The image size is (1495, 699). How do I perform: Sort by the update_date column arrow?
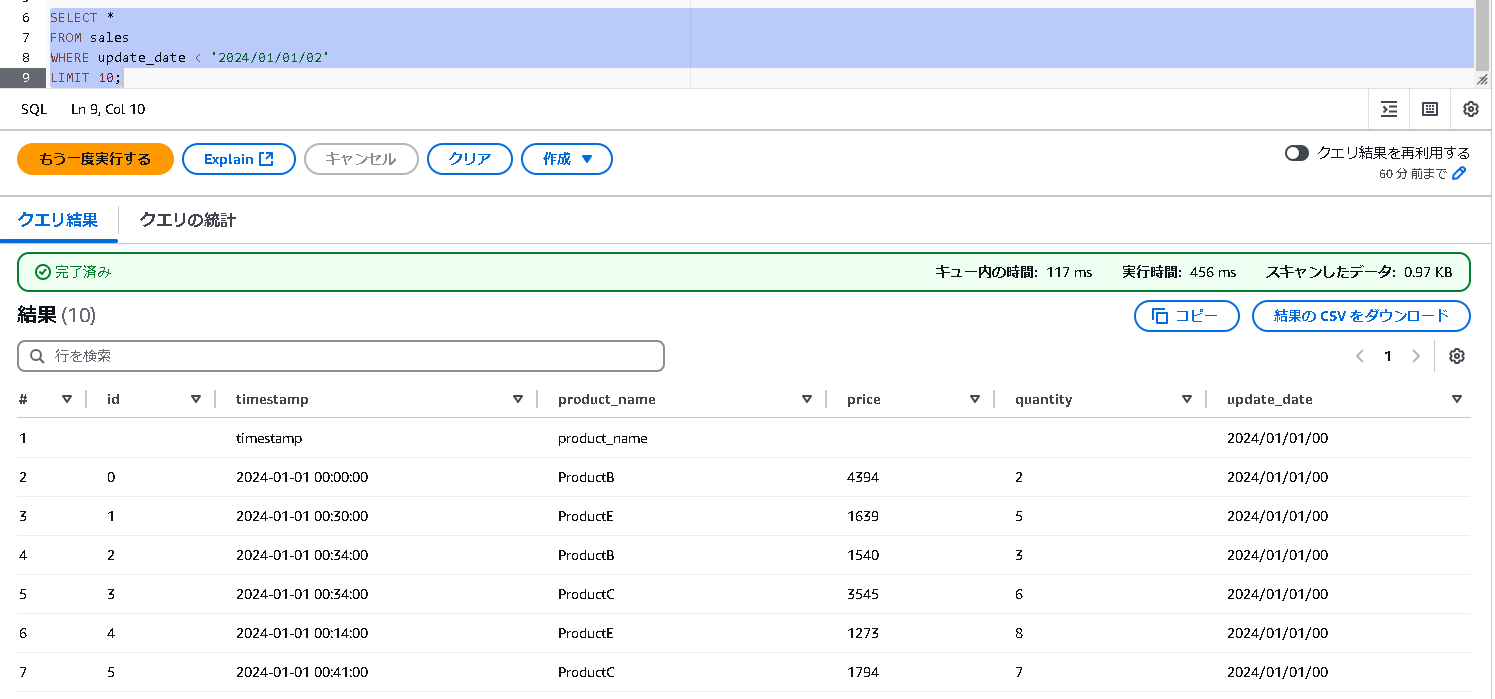point(1457,399)
